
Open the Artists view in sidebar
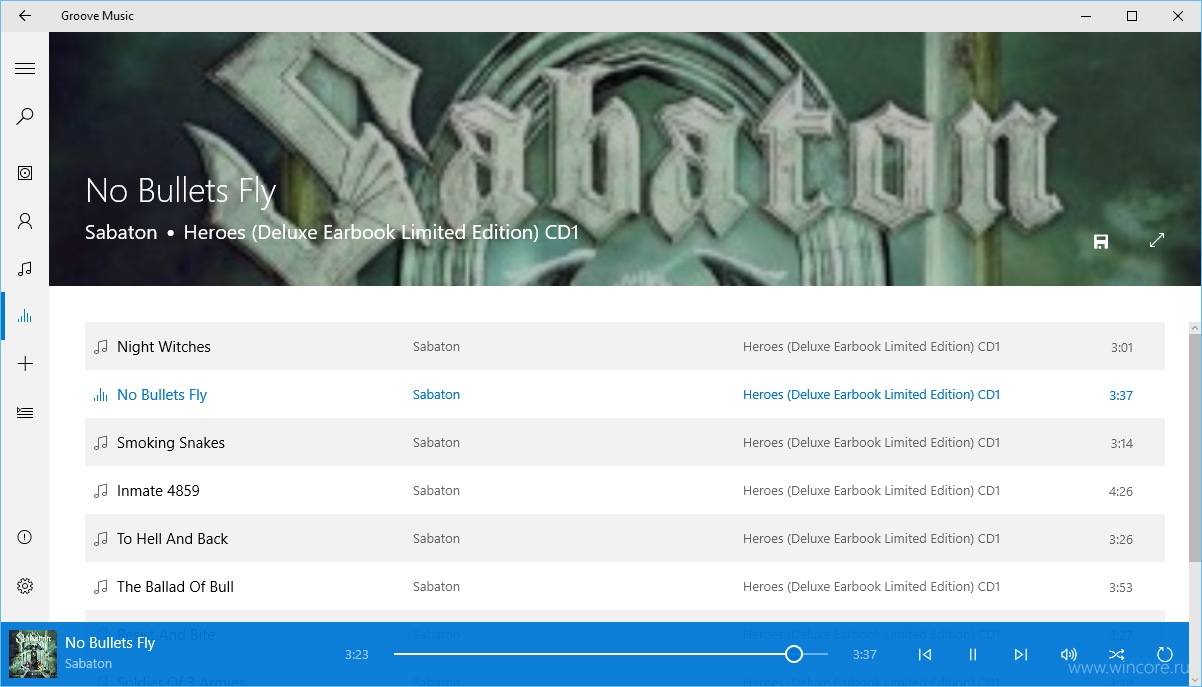25,221
